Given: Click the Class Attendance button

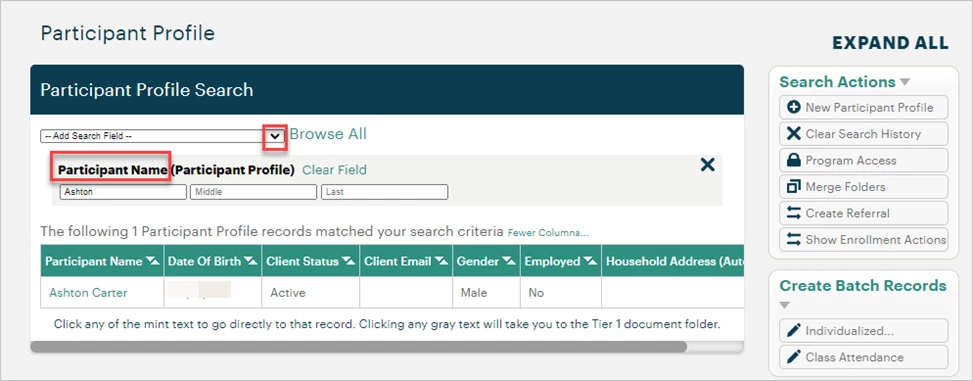Looking at the screenshot, I should coord(863,357).
